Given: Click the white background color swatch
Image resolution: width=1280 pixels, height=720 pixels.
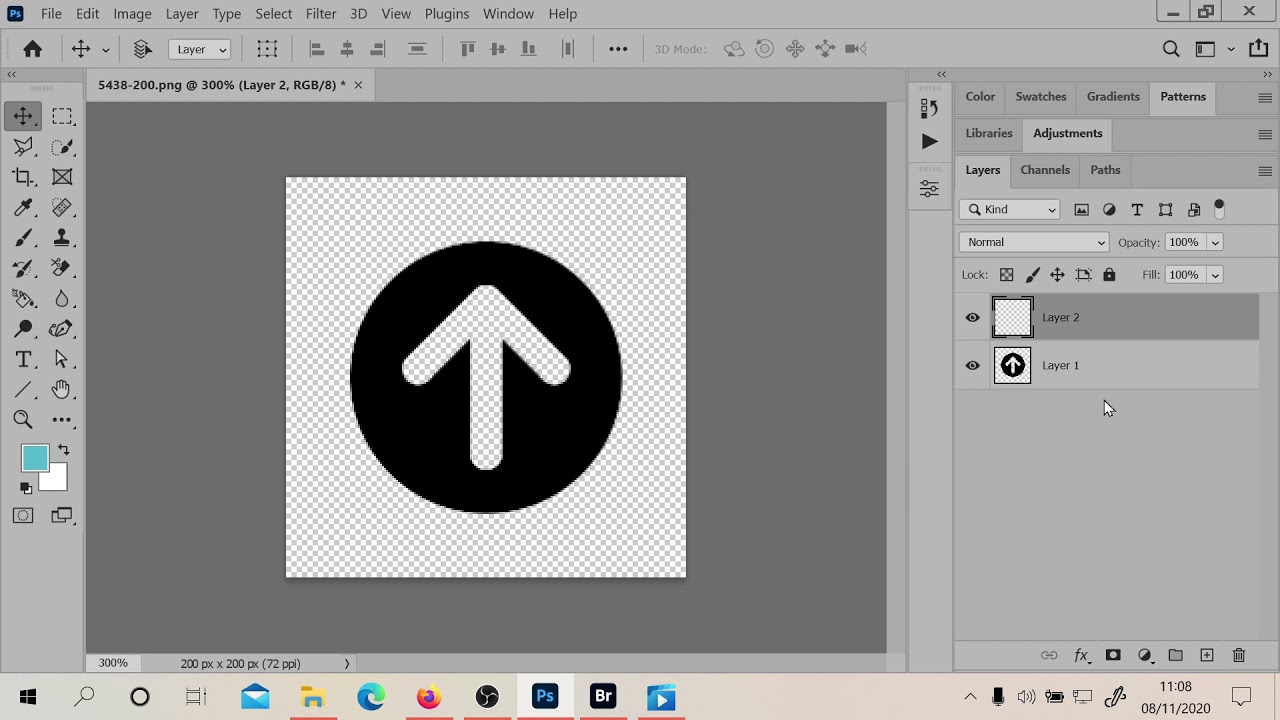Looking at the screenshot, I should (x=58, y=482).
